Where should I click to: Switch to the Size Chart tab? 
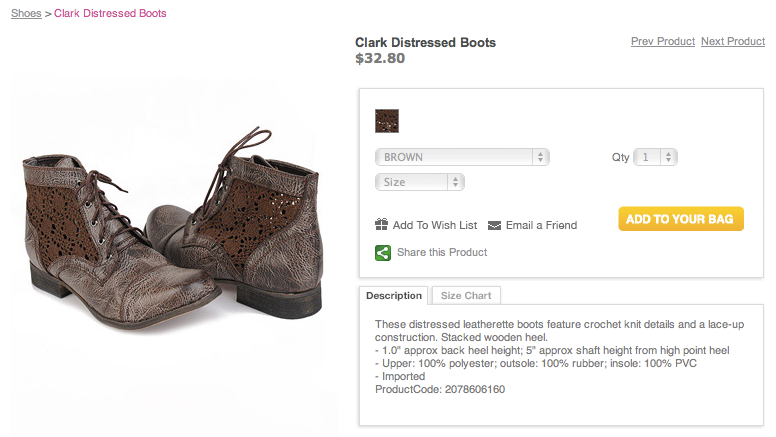point(465,296)
